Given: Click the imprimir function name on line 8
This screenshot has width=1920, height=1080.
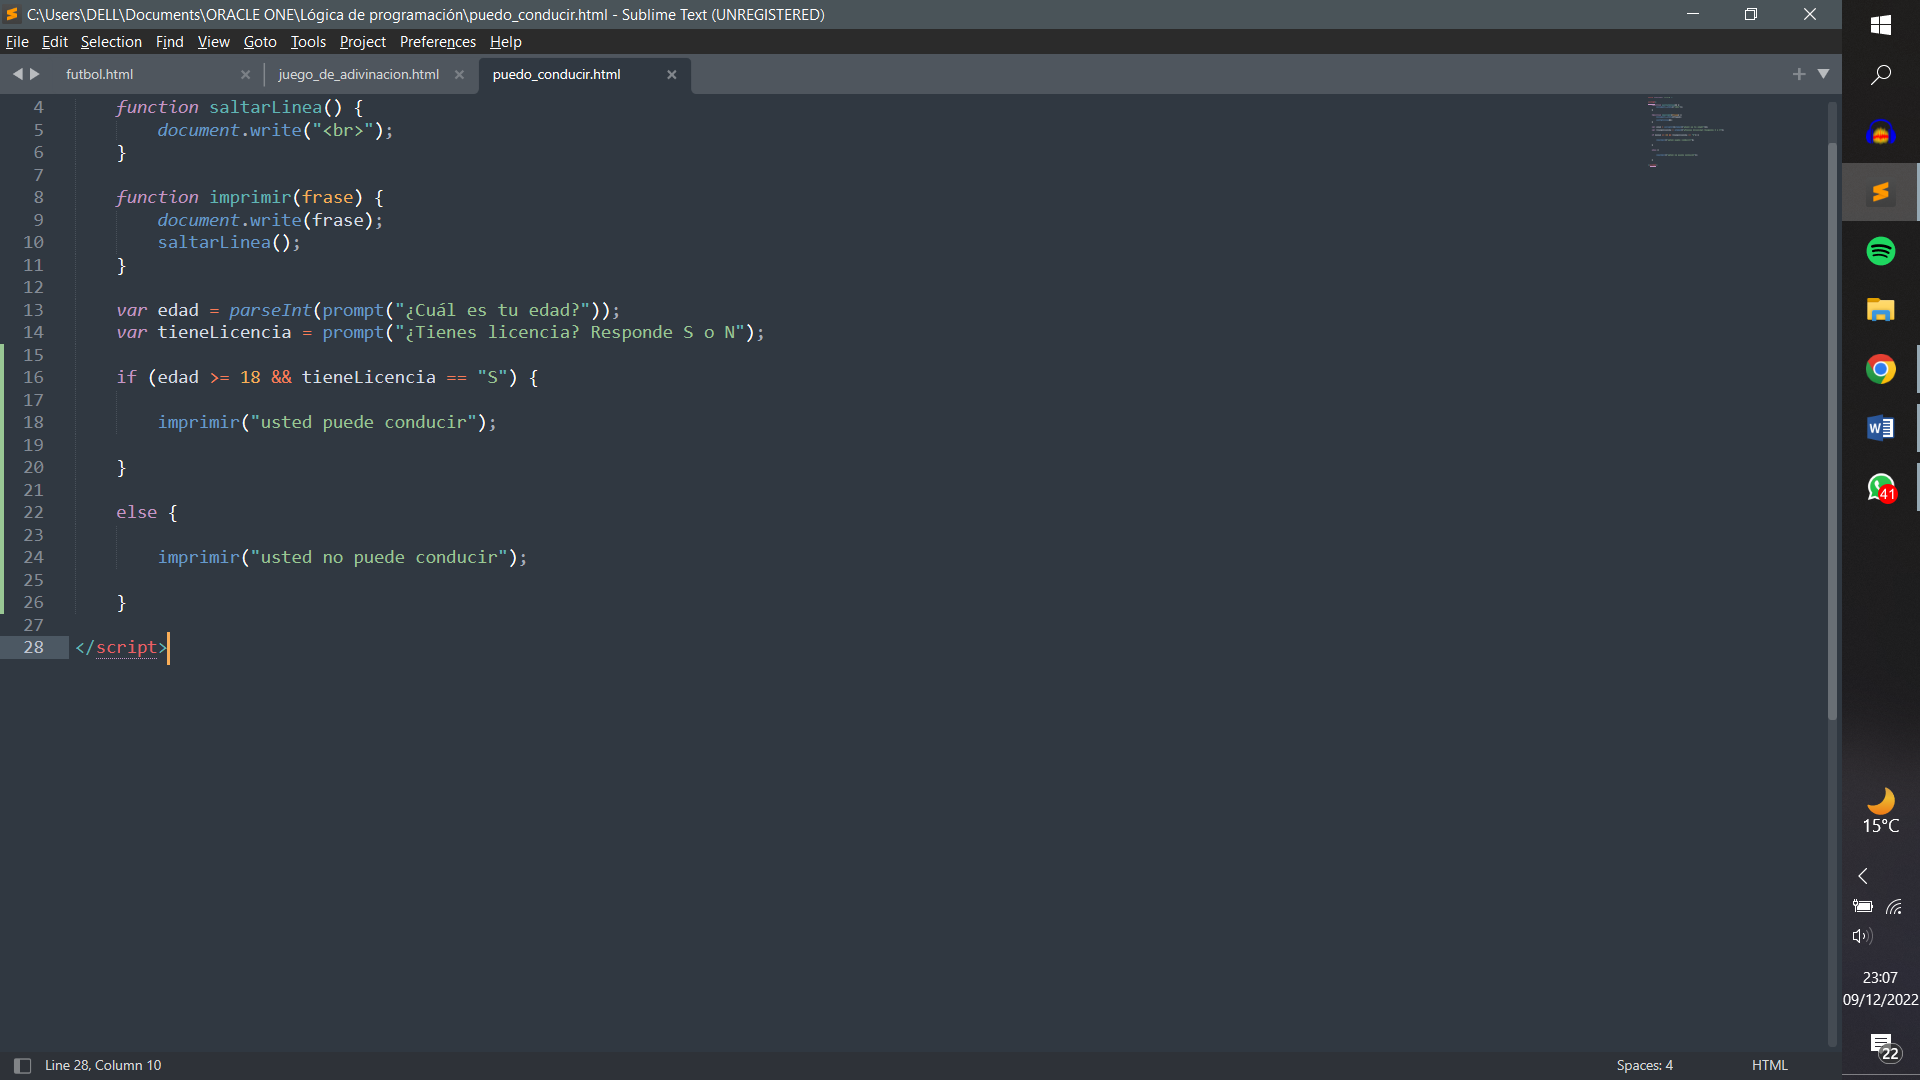Looking at the screenshot, I should (x=250, y=198).
